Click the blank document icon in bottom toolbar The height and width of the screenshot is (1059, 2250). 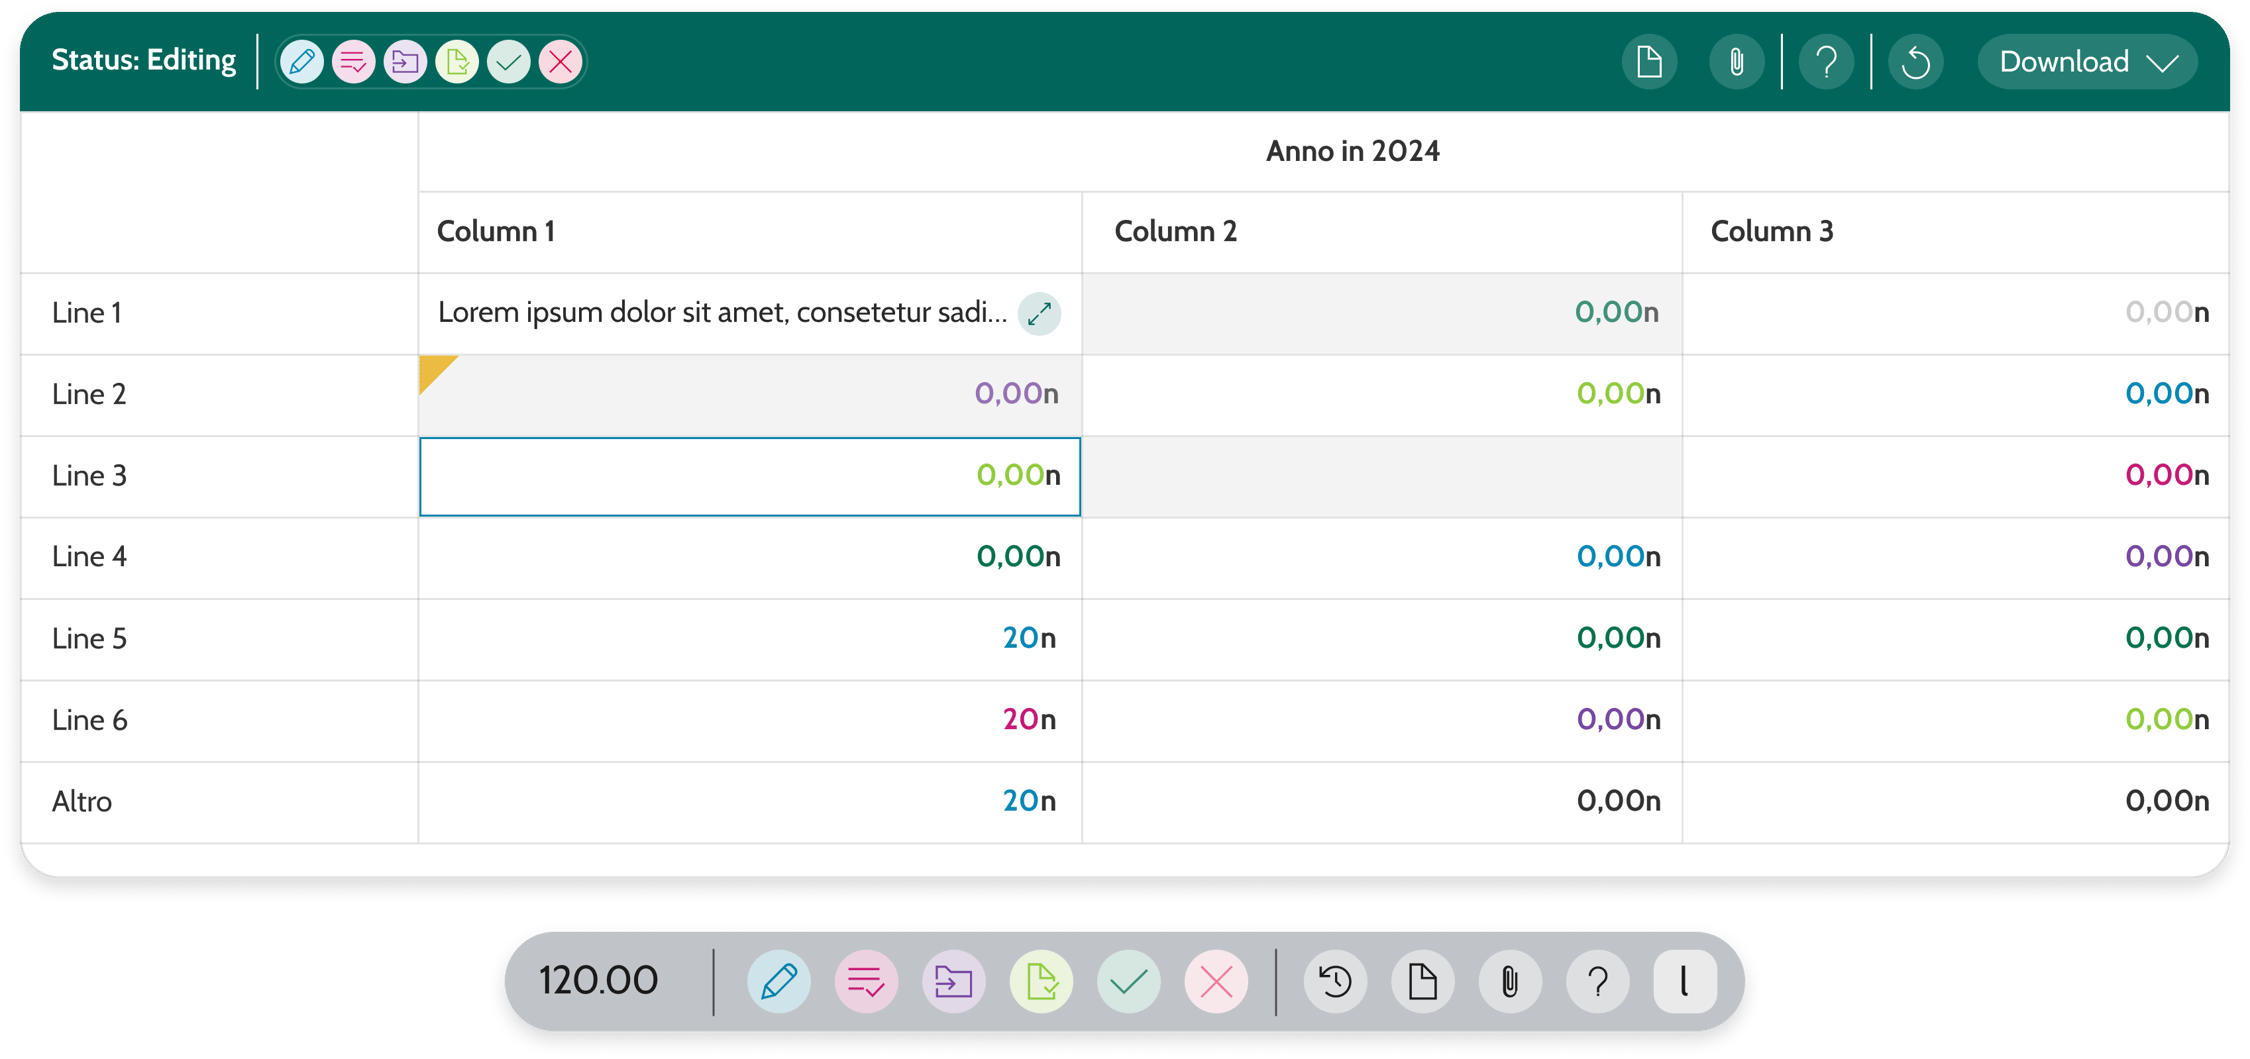click(1422, 982)
